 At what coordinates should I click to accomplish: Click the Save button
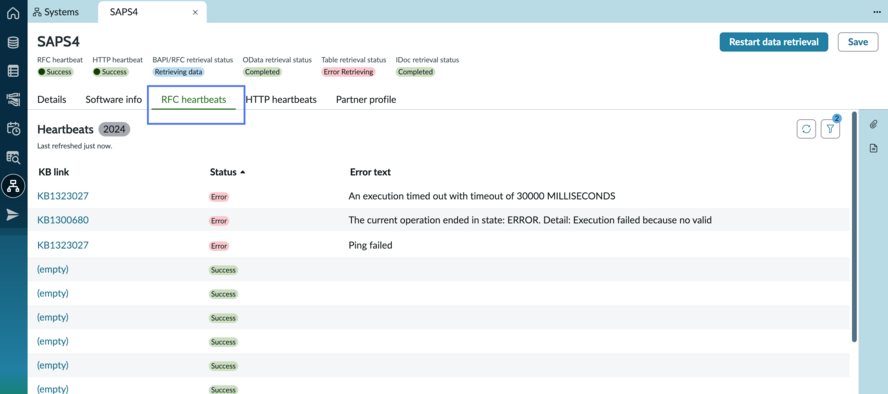pyautogui.click(x=858, y=42)
